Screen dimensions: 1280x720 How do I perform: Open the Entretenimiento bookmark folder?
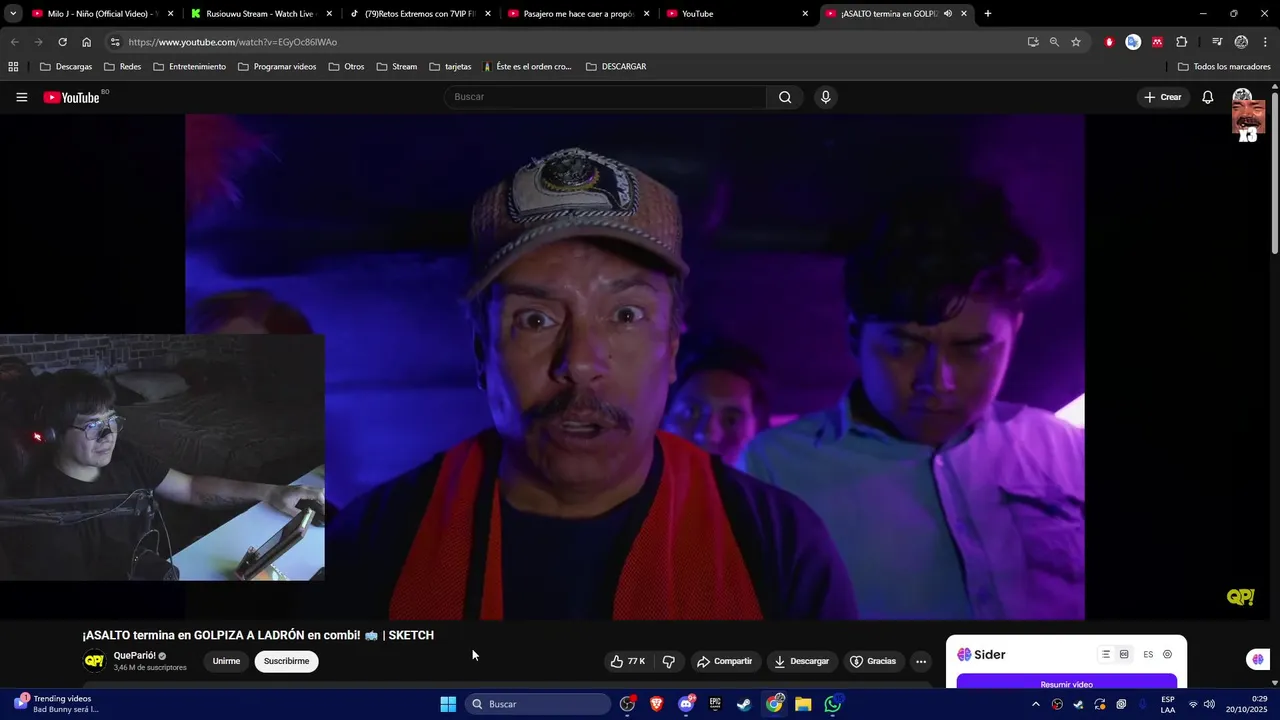189,67
